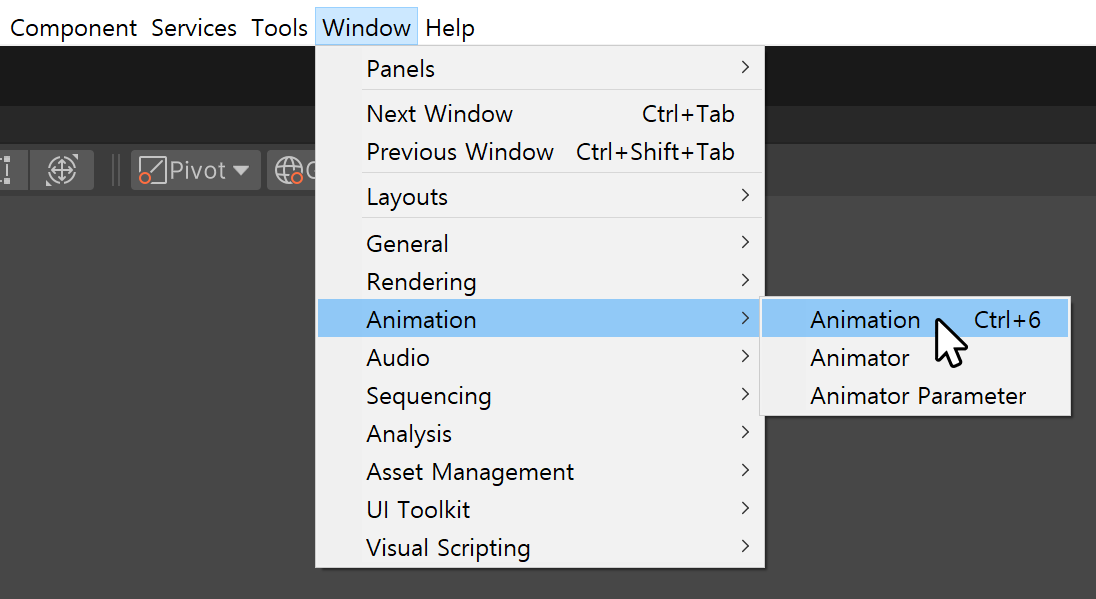Screen dimensions: 1096x599
Task: Open the Animator window entry
Action: click(860, 358)
